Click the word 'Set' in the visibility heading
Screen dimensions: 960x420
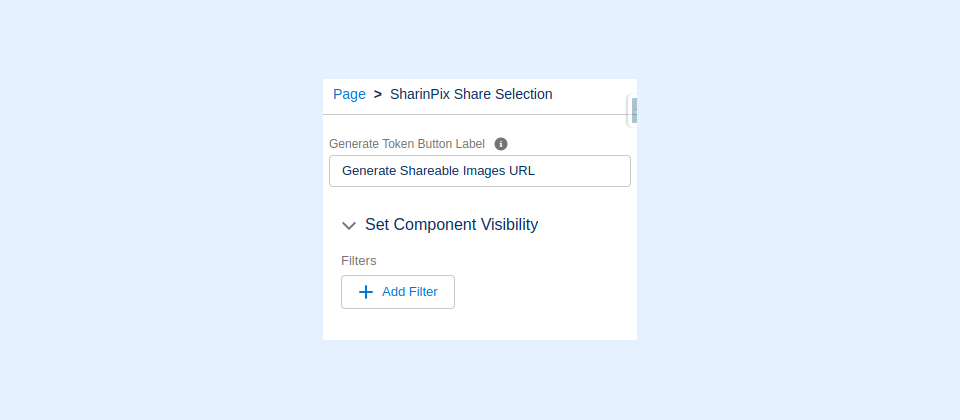(x=377, y=225)
